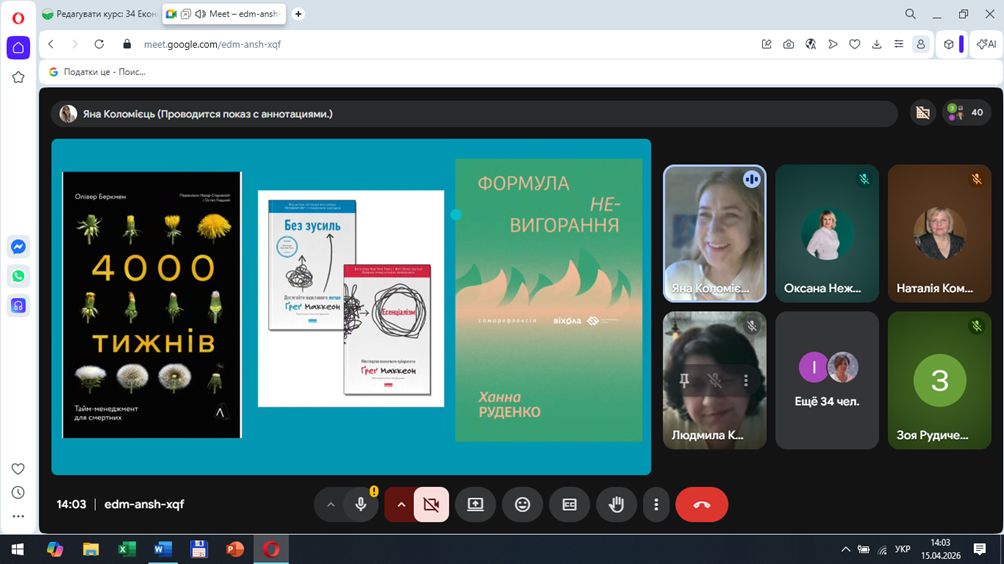Viewport: 1004px width, 564px height.
Task: Open Messenger in the Opera sidebar
Action: point(18,246)
